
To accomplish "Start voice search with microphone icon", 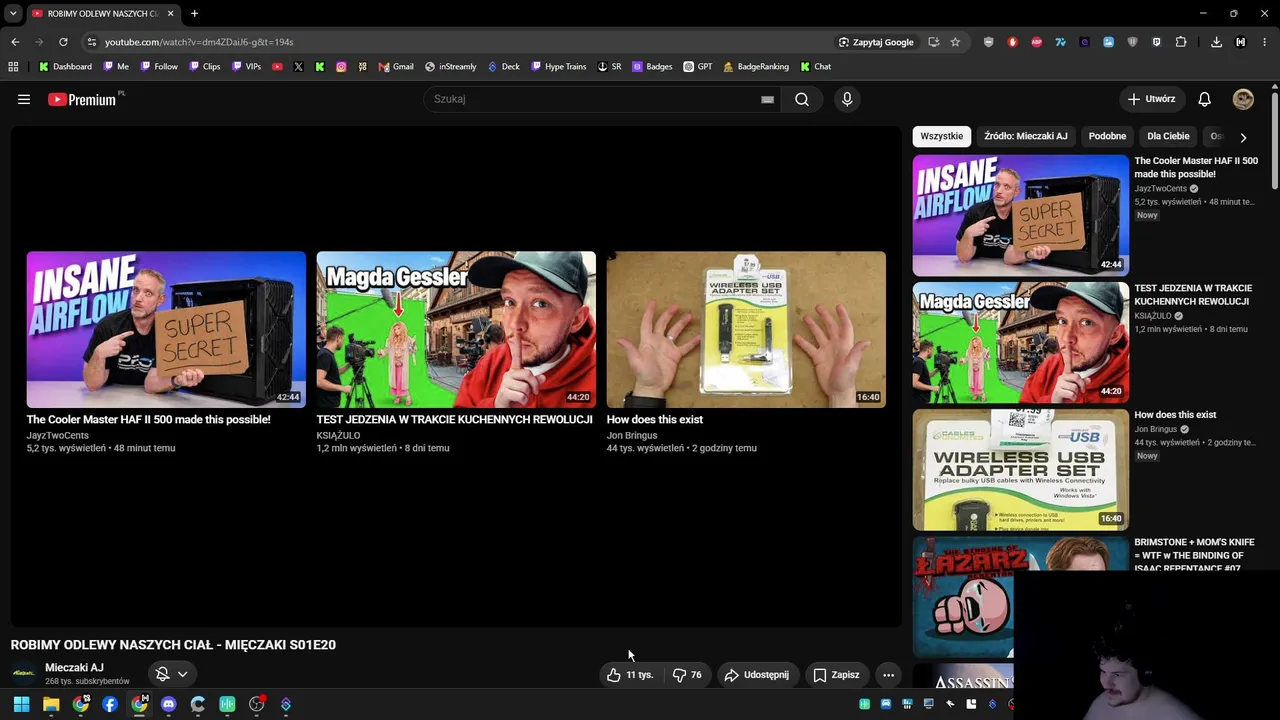I will [847, 99].
